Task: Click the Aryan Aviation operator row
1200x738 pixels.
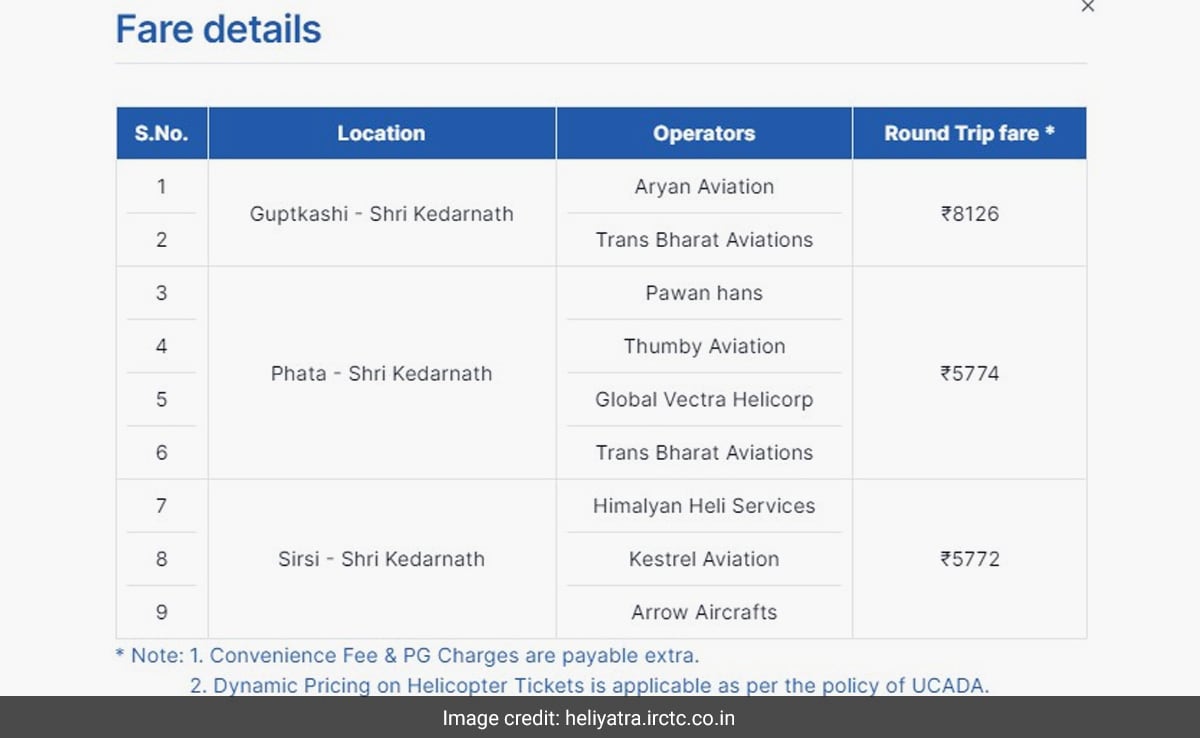Action: 704,187
